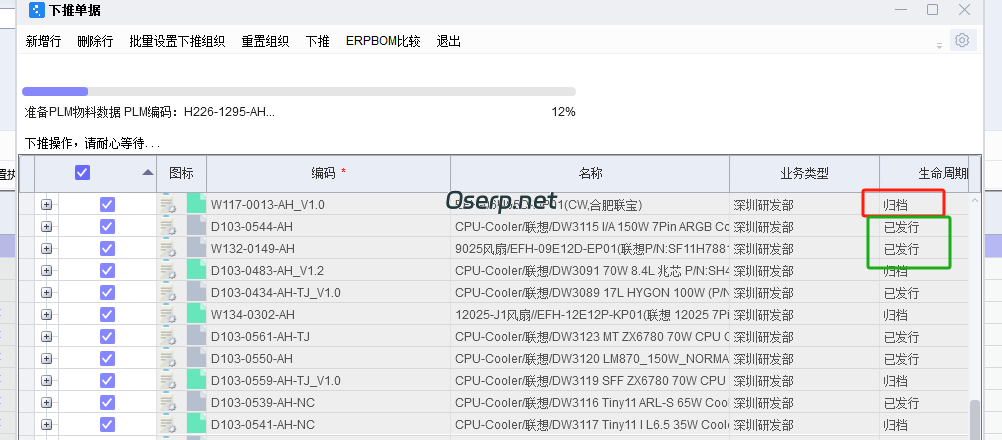Toggle the select-all checkbox in the table header
Viewport: 1002px width, 440px height.
click(83, 172)
